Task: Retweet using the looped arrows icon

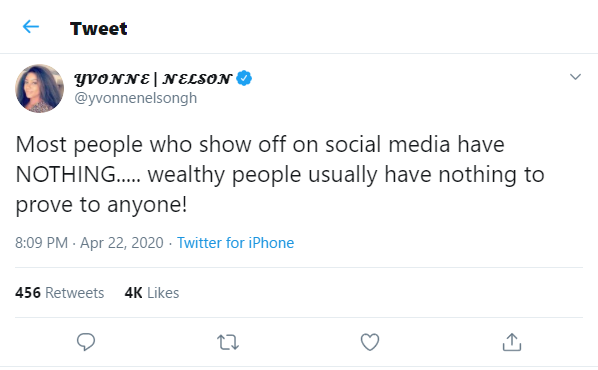Action: (228, 342)
